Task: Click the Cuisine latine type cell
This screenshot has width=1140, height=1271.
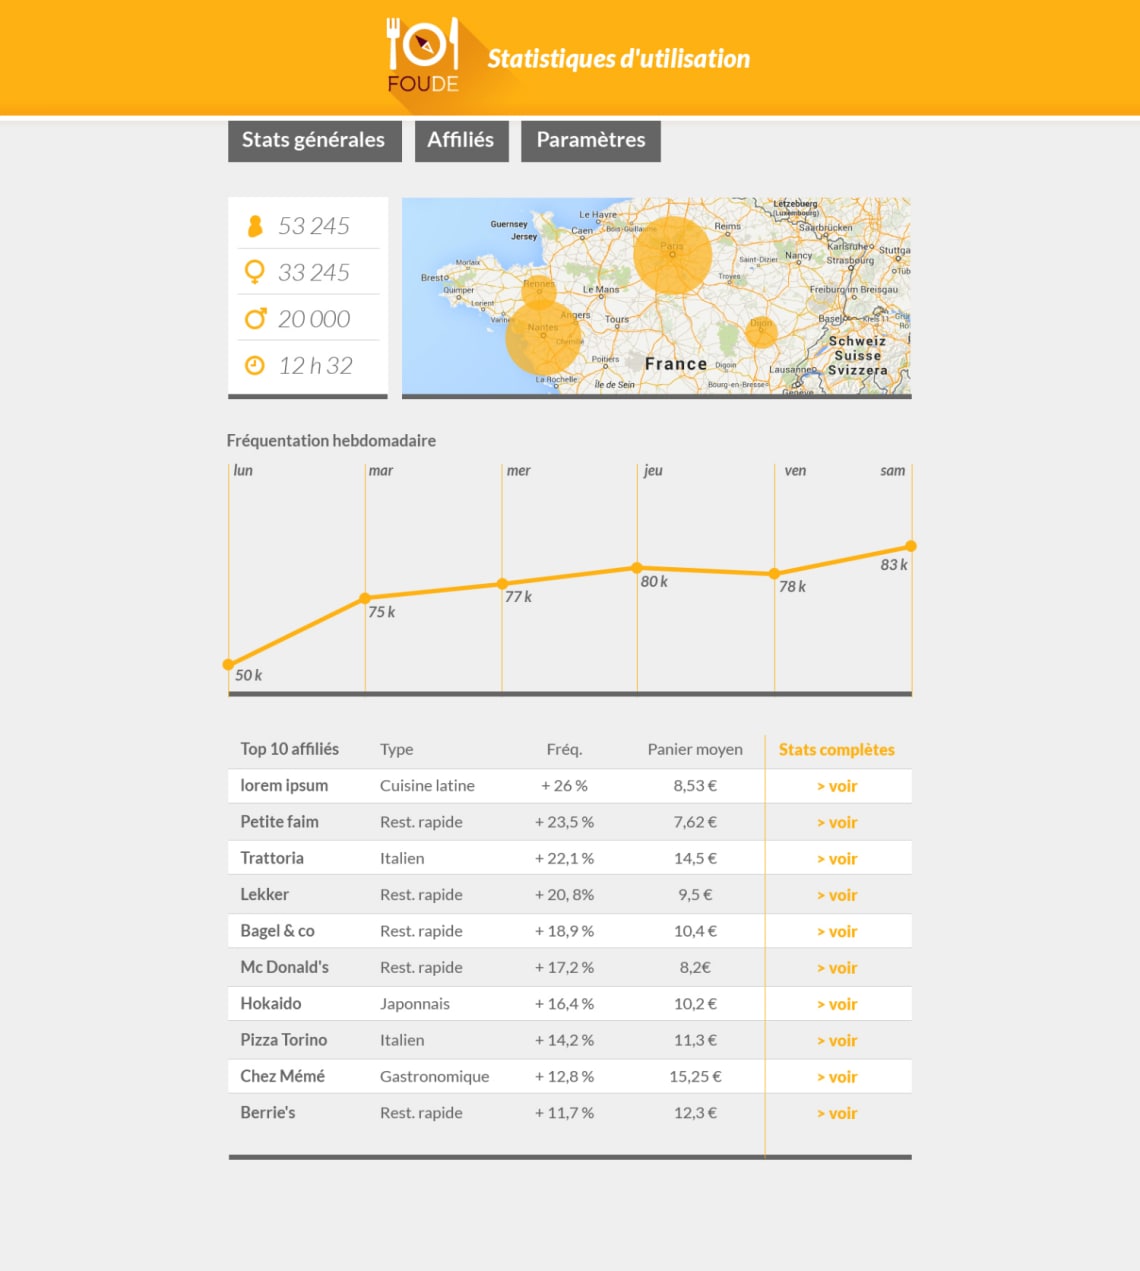Action: click(427, 786)
